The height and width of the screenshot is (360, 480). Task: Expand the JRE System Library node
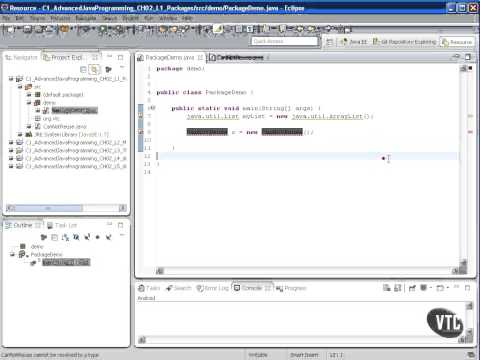point(20,134)
